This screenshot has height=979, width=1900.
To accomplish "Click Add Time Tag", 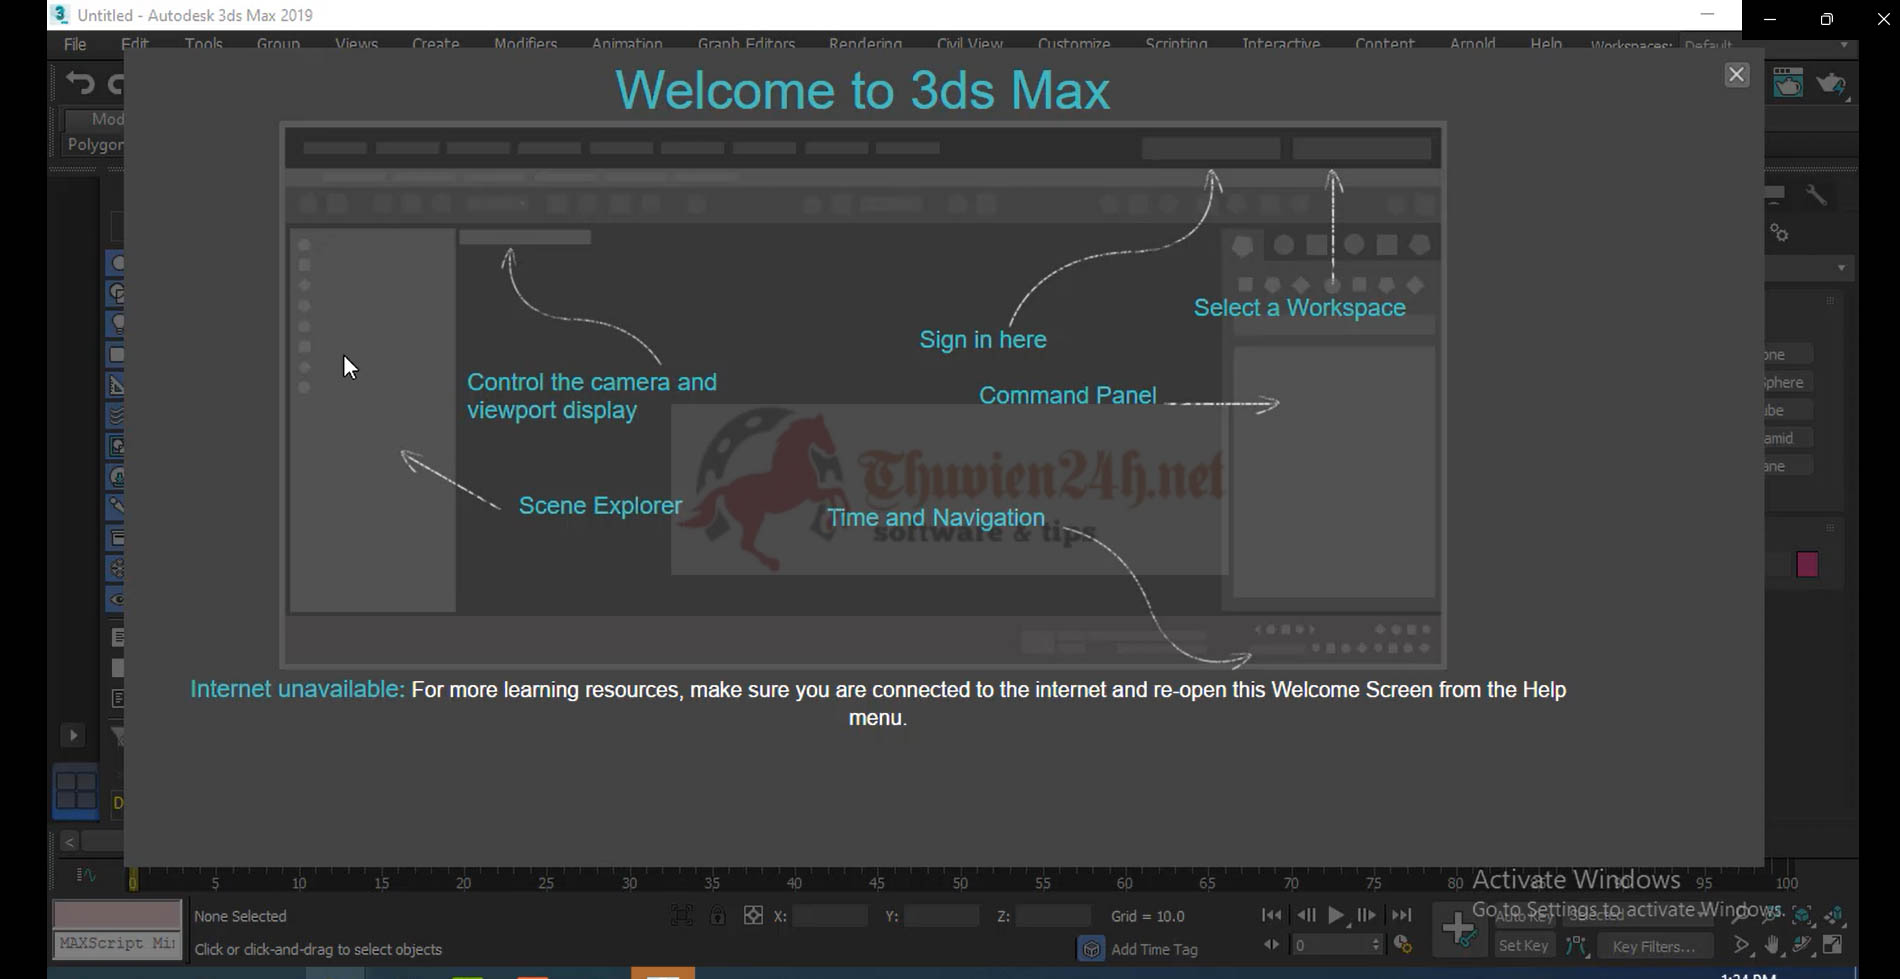I will click(x=1154, y=949).
